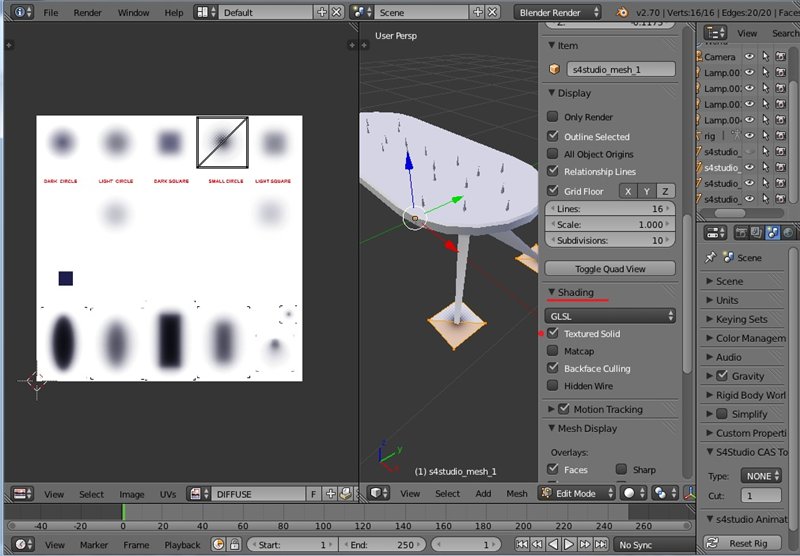Screen dimensions: 800x556
Task: Open the UVs menu in image editor
Action: tap(168, 494)
